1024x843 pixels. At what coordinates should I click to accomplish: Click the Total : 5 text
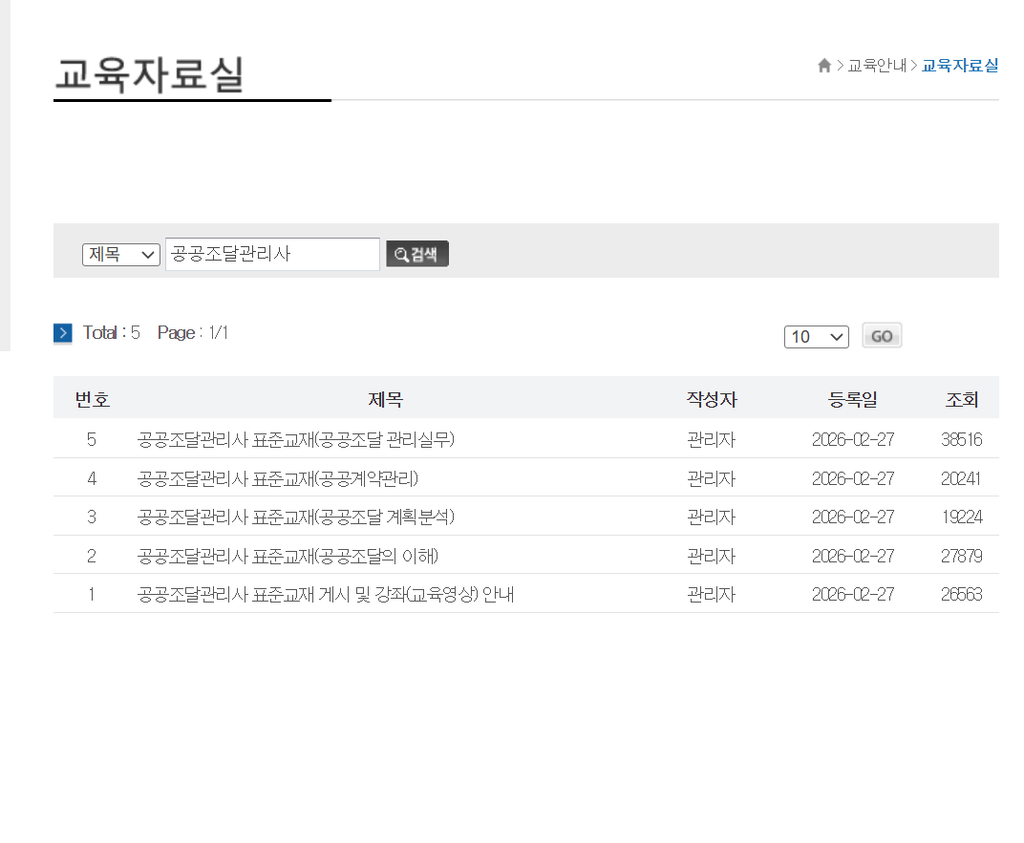(111, 333)
